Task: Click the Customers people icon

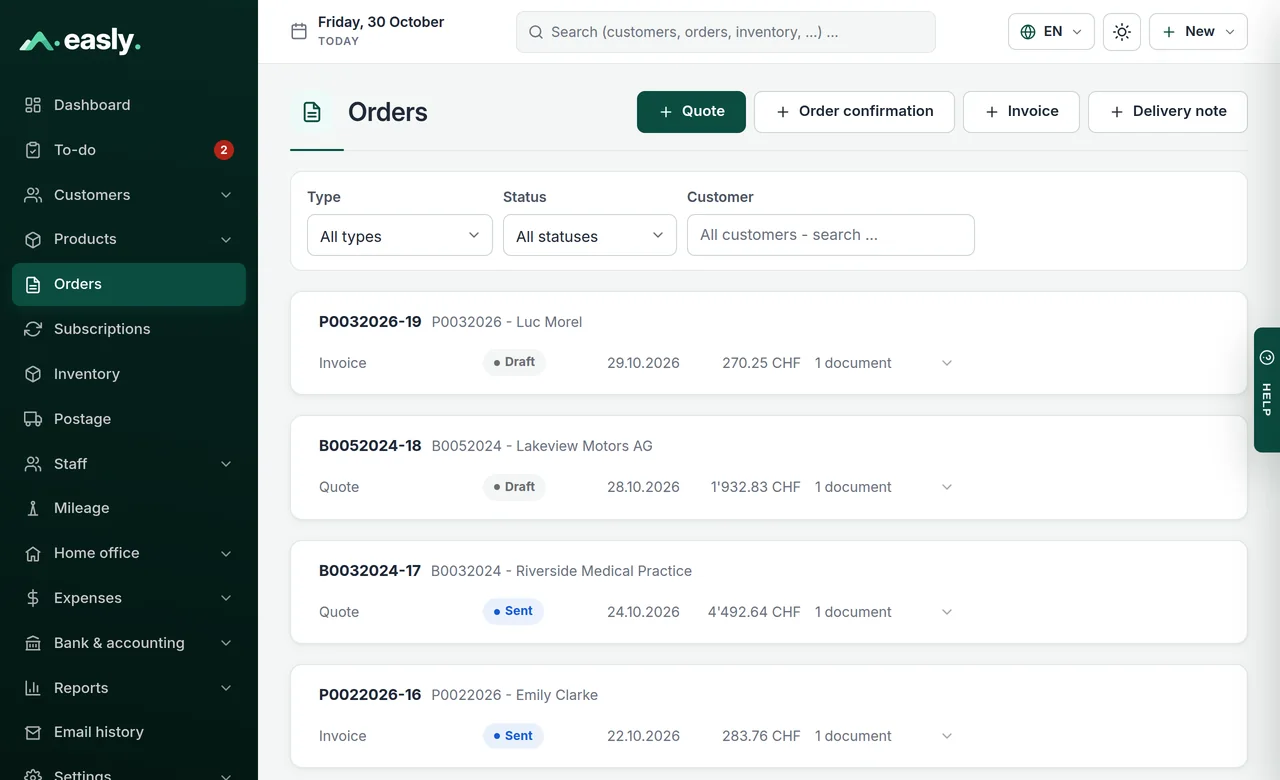Action: [33, 195]
